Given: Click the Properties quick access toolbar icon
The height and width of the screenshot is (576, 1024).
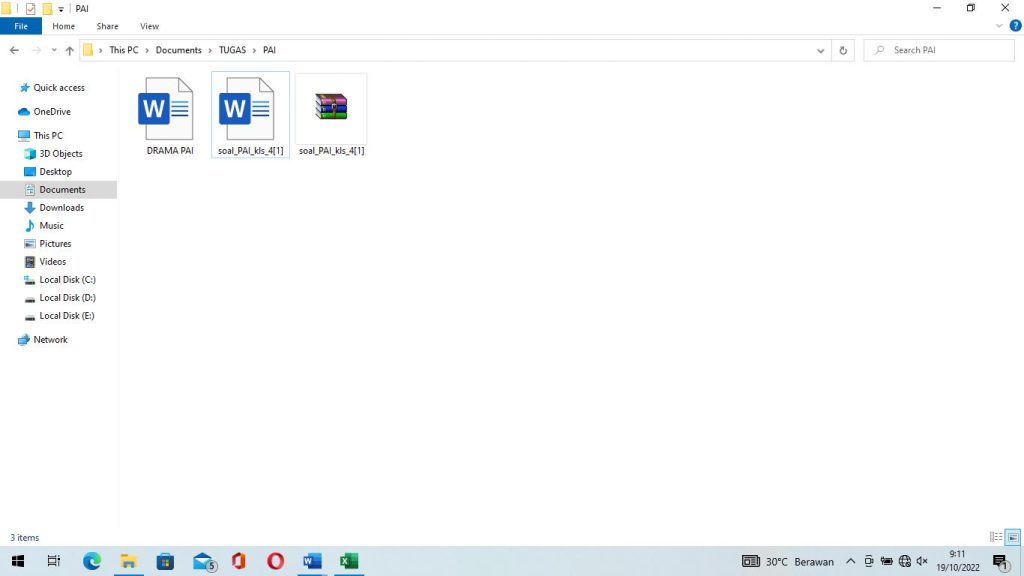Looking at the screenshot, I should (31, 8).
